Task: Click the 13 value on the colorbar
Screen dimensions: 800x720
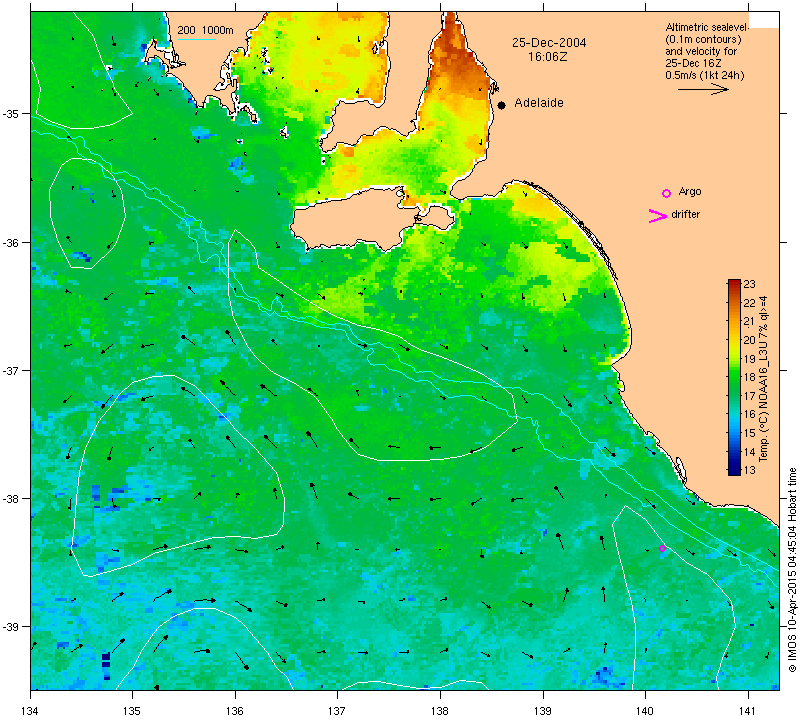Action: [x=749, y=470]
